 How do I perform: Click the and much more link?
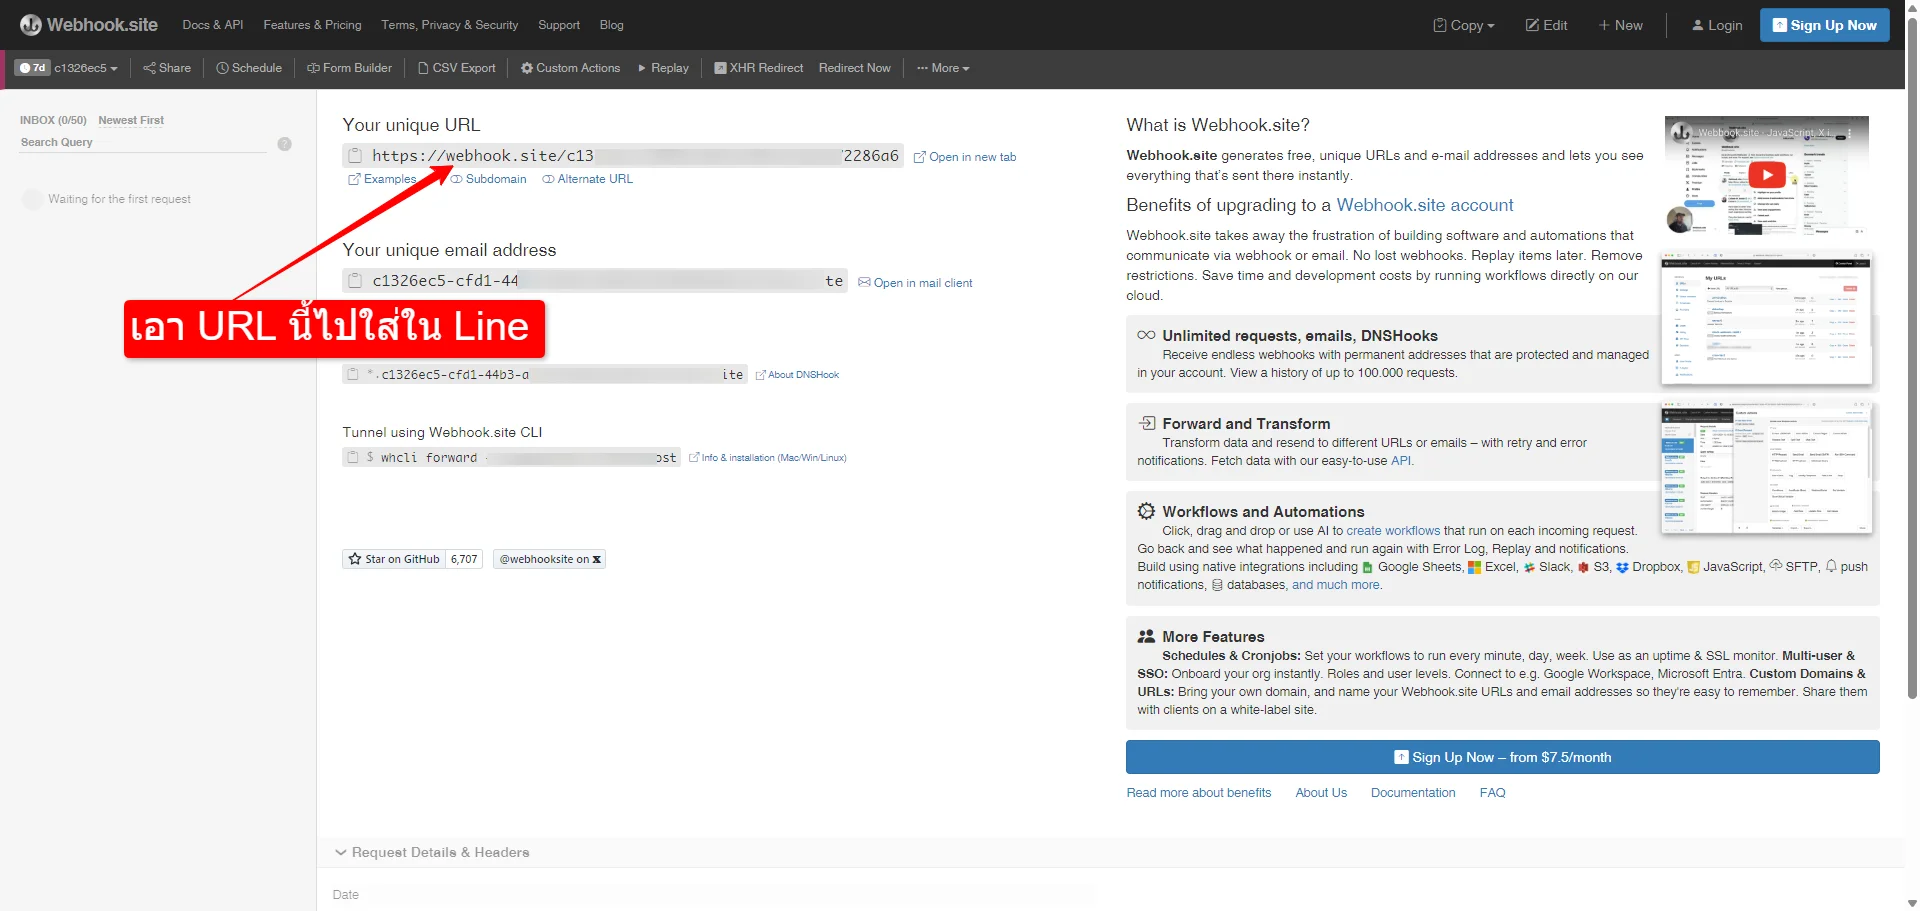click(x=1336, y=585)
